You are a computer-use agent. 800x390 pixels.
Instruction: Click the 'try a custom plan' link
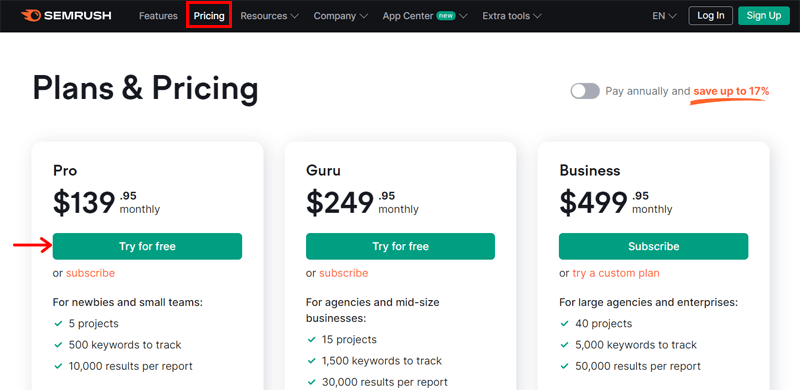pyautogui.click(x=616, y=273)
